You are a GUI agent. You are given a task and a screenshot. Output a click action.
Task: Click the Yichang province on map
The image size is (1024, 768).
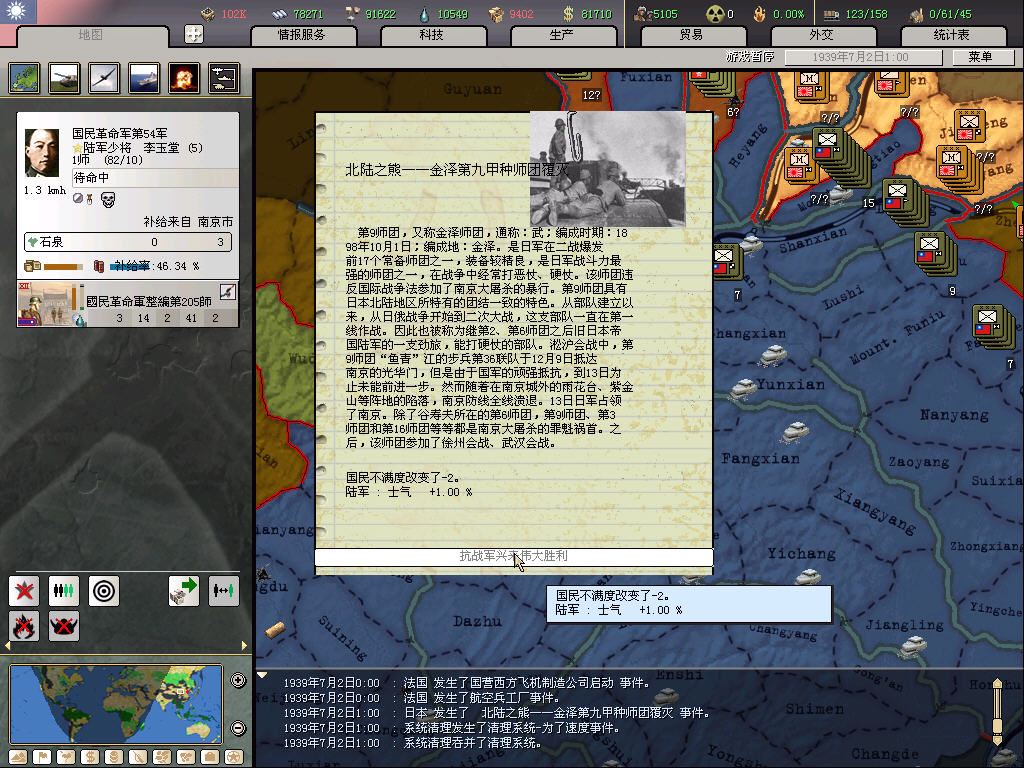coord(801,554)
